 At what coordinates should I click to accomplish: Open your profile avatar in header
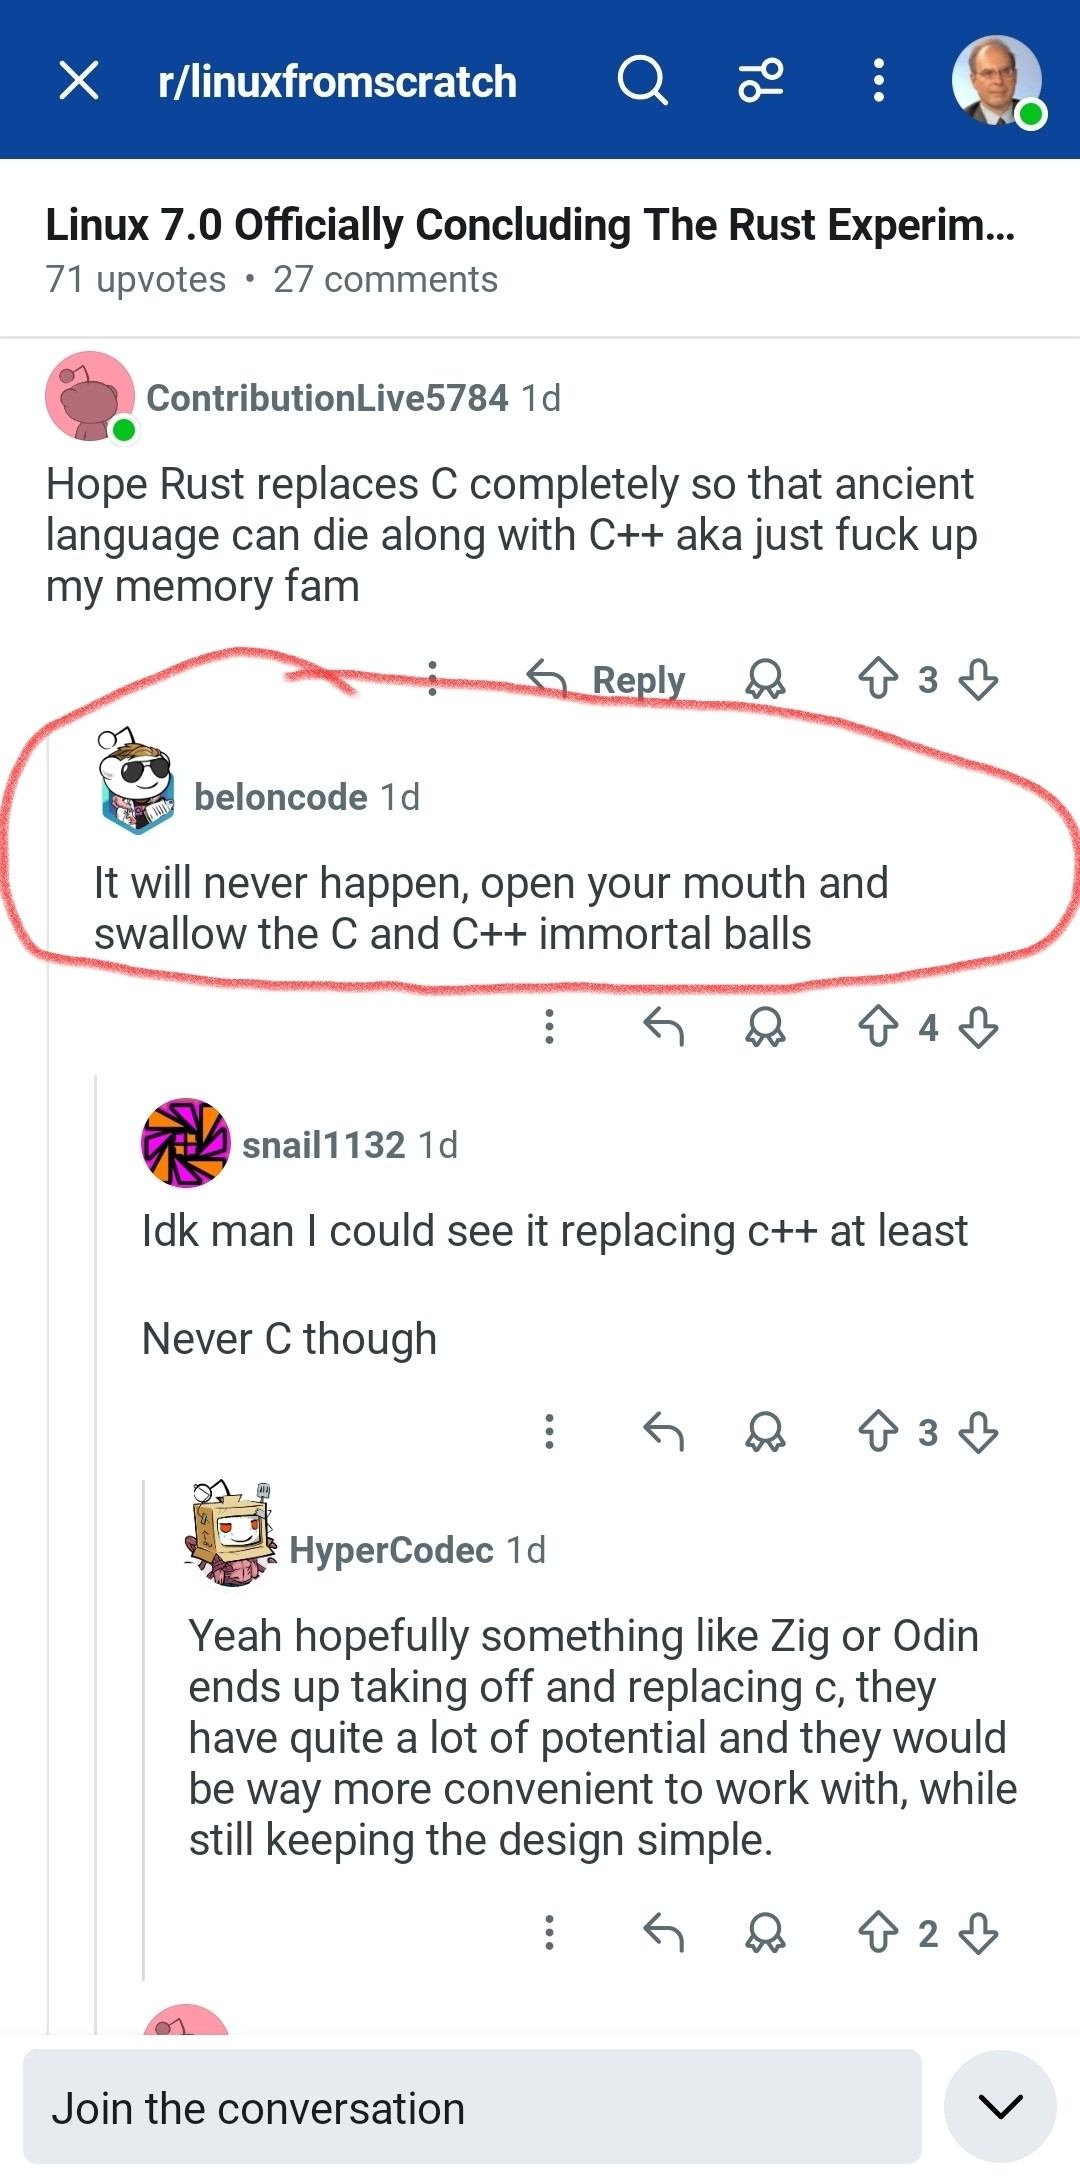996,82
